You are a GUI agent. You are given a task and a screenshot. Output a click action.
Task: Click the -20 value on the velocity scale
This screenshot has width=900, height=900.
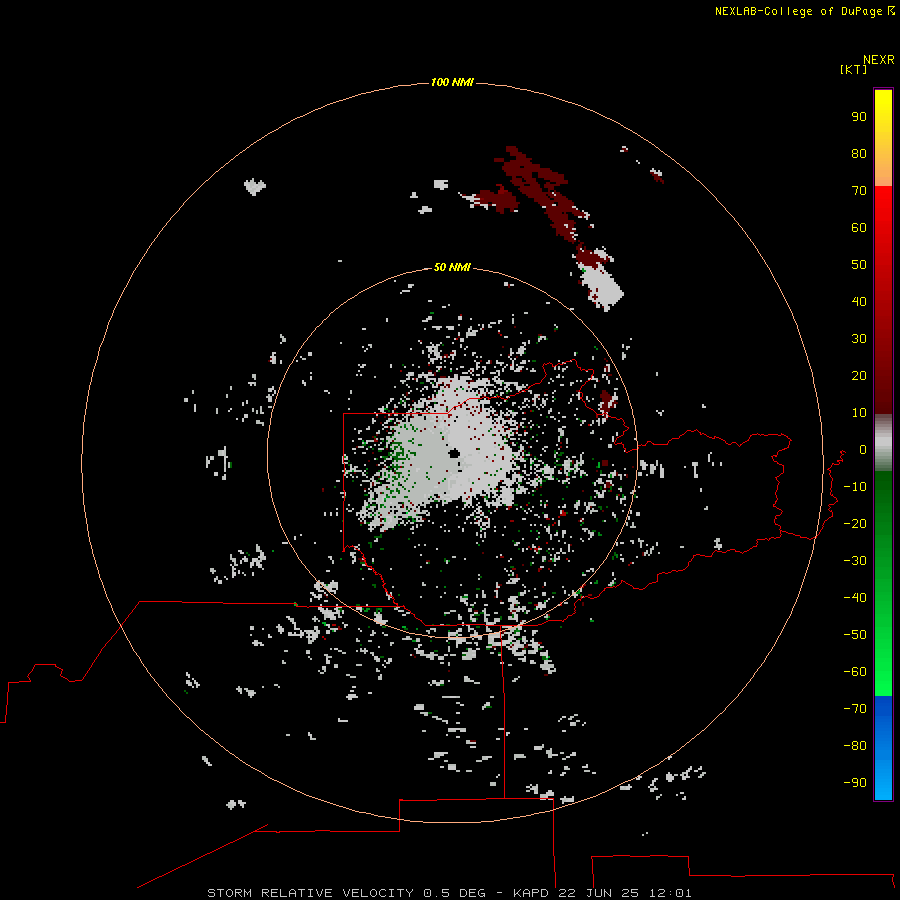(x=855, y=523)
